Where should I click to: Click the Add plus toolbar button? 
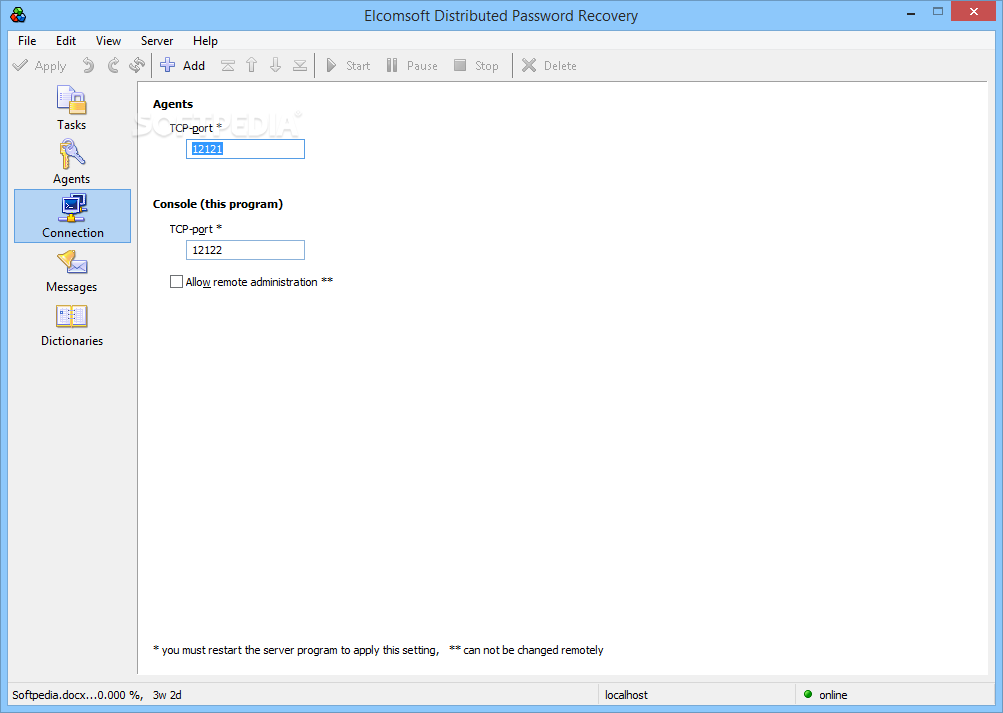(183, 66)
